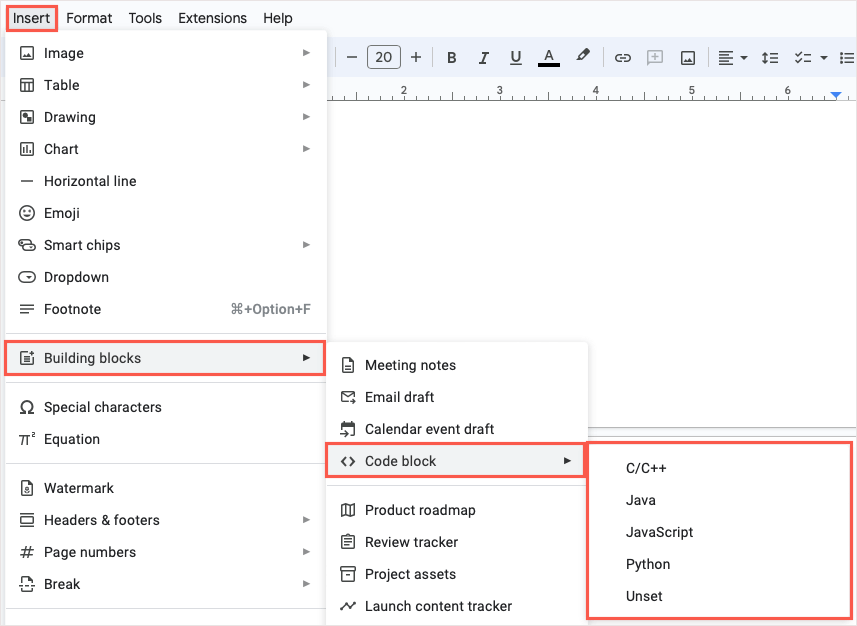Choose Meeting notes building block
The height and width of the screenshot is (626, 857).
410,365
